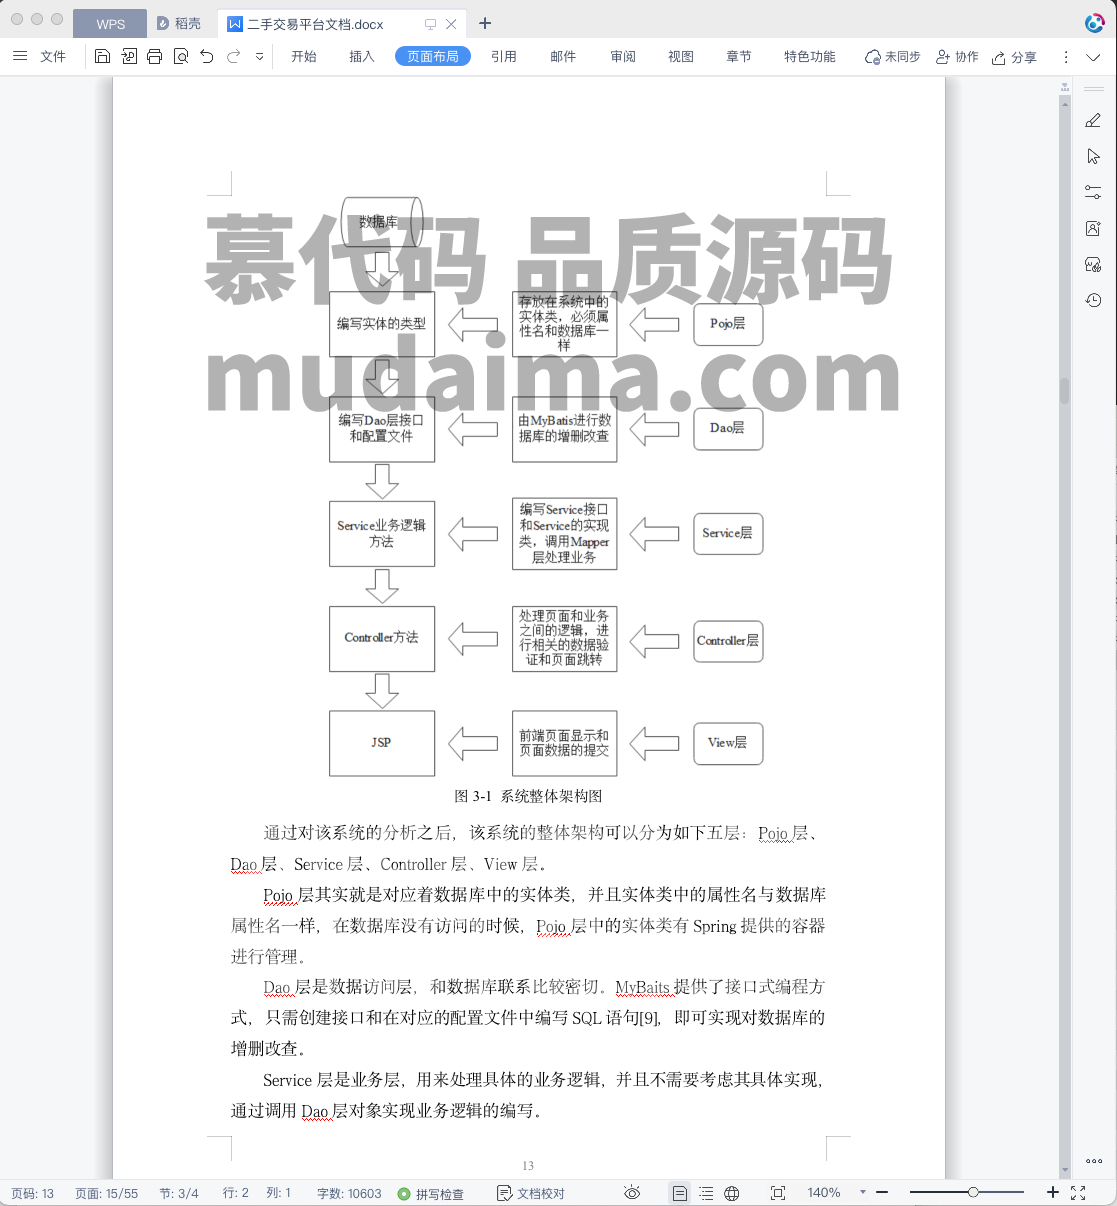1117x1206 pixels.
Task: Click the 字数: 10603 word count
Action: (349, 1193)
